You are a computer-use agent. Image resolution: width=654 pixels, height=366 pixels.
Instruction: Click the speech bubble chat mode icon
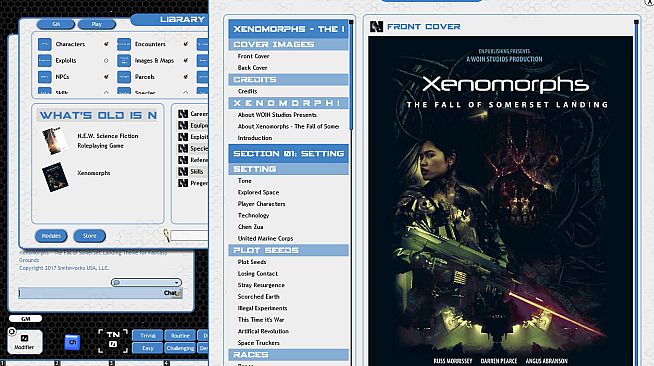pos(117,283)
